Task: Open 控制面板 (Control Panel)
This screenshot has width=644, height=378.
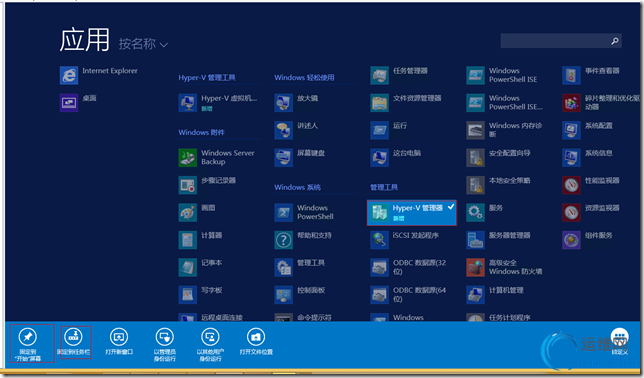Action: click(x=299, y=295)
